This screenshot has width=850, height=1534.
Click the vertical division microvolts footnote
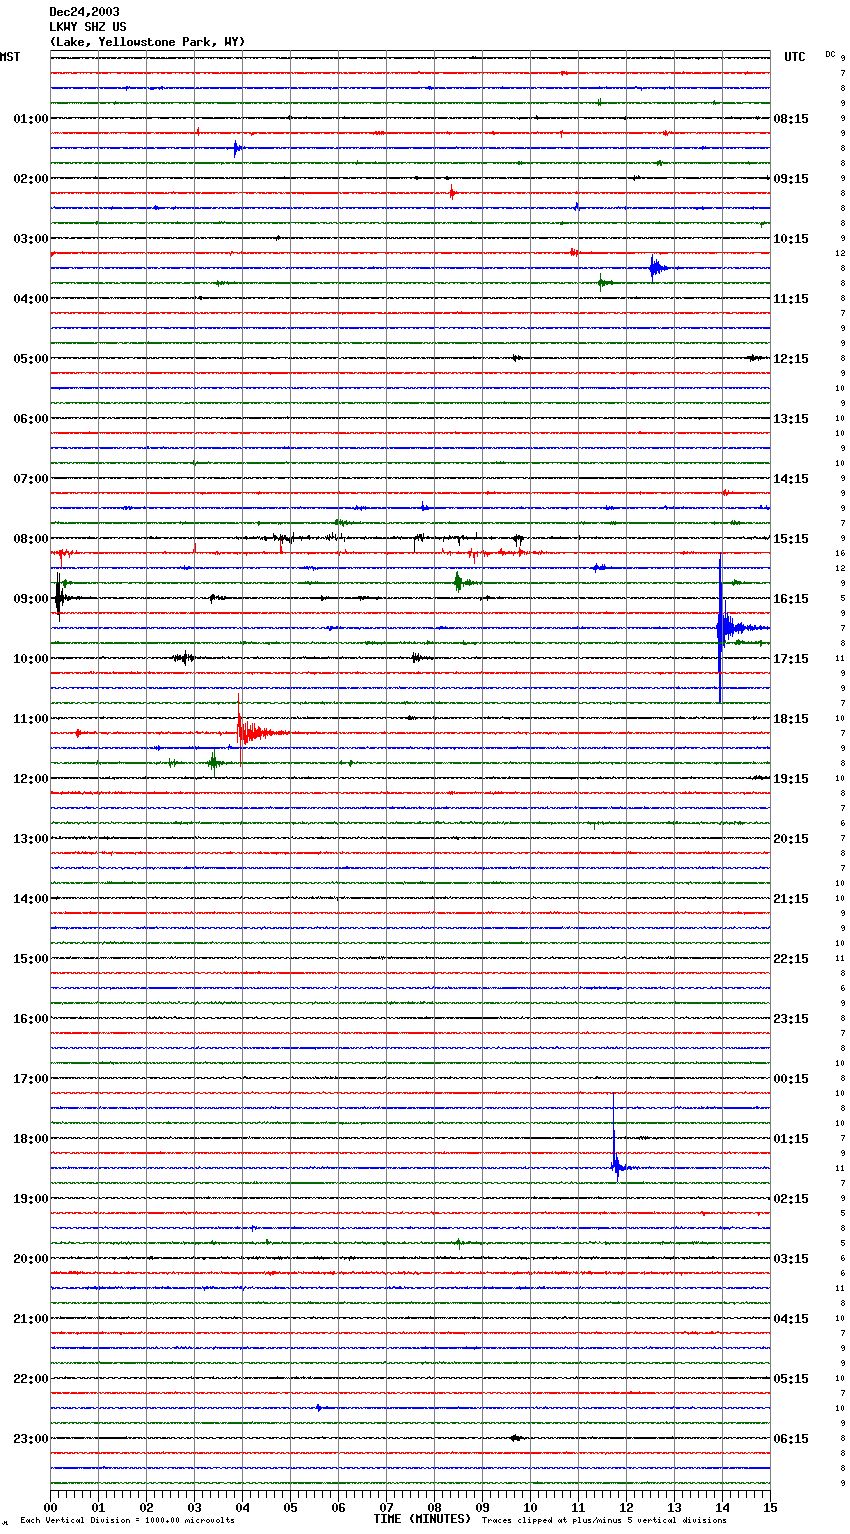pos(127,1521)
